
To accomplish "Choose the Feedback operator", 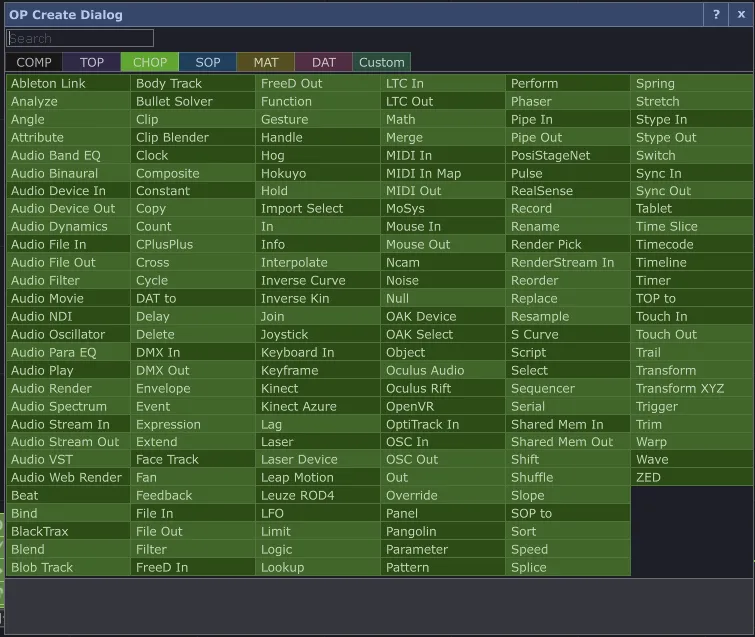I will (193, 495).
